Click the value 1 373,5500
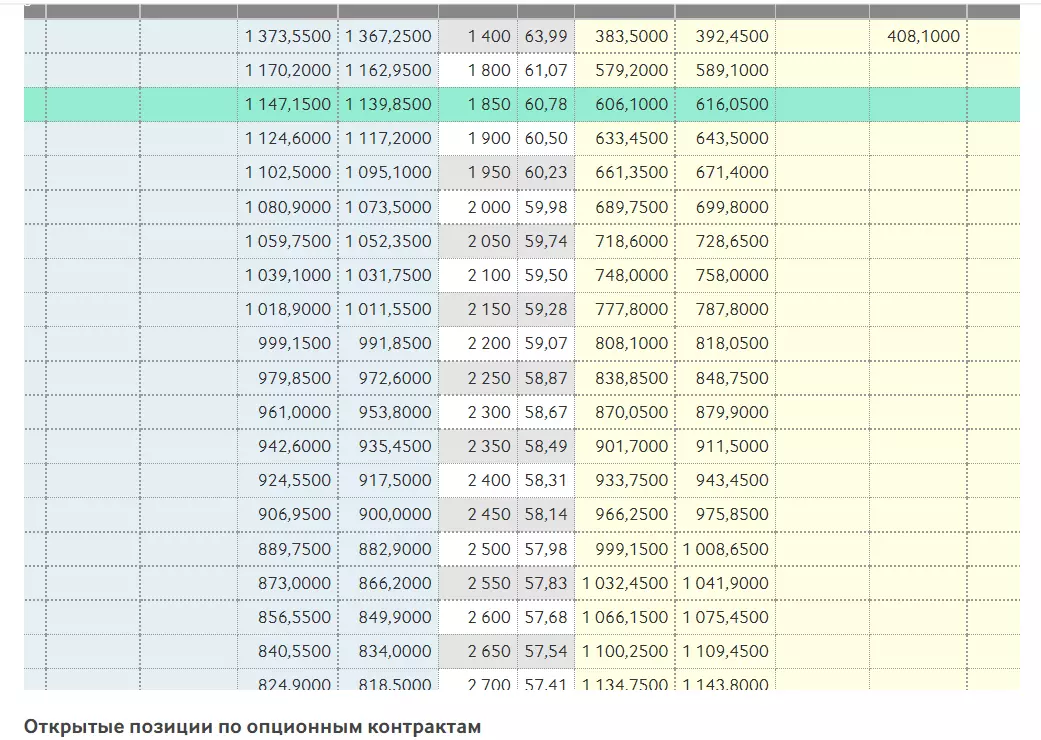The width and height of the screenshot is (1041, 740). click(x=287, y=37)
